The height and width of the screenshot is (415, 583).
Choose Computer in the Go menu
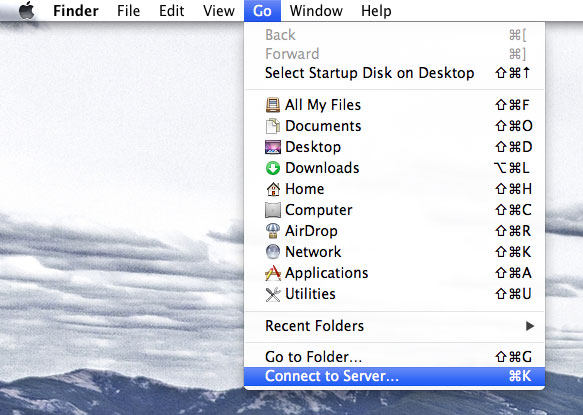pyautogui.click(x=394, y=210)
